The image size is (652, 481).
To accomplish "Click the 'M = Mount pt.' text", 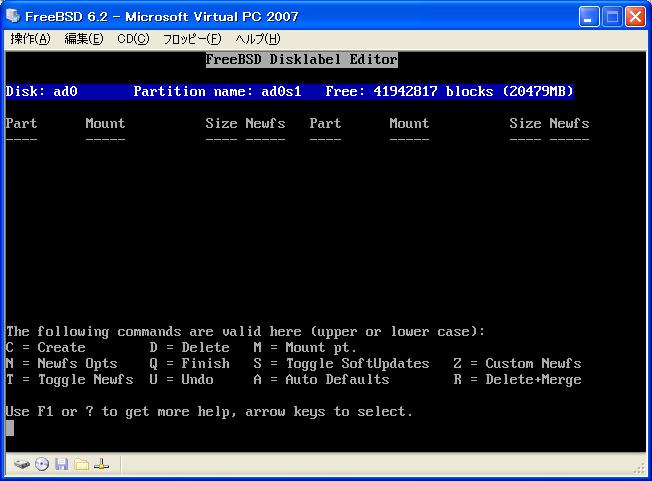I will 305,347.
